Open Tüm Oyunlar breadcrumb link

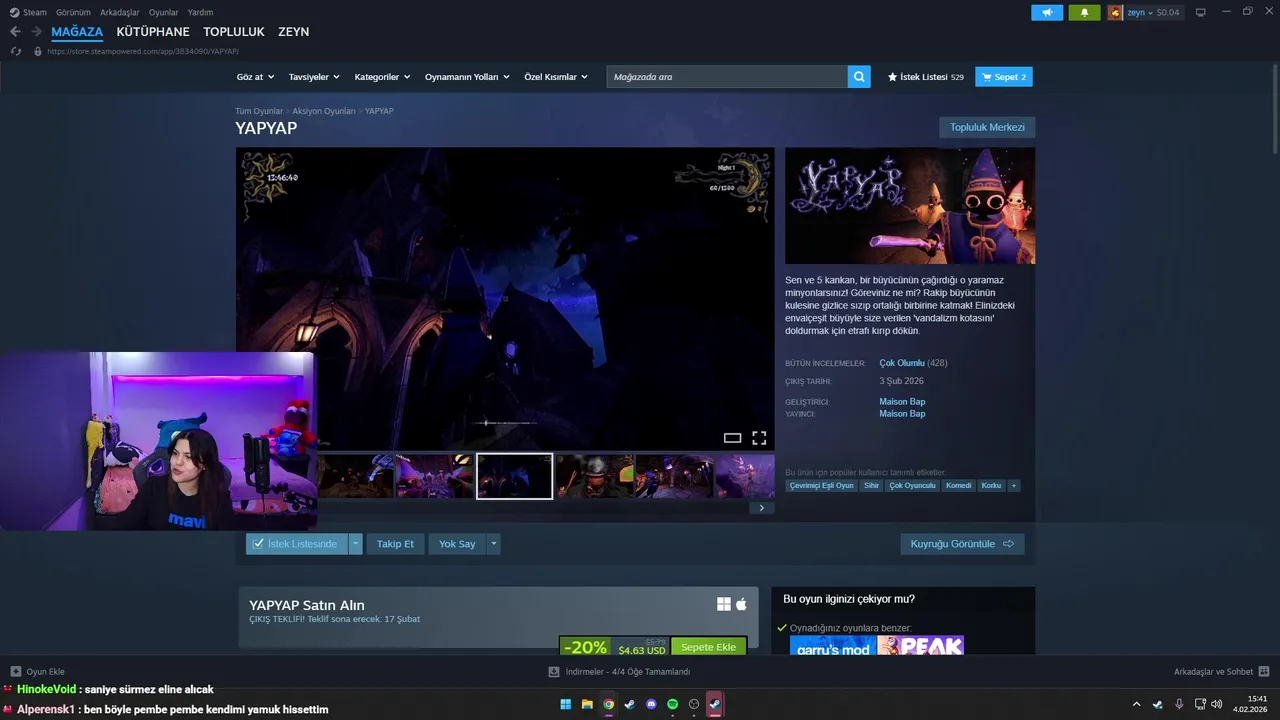tap(259, 111)
